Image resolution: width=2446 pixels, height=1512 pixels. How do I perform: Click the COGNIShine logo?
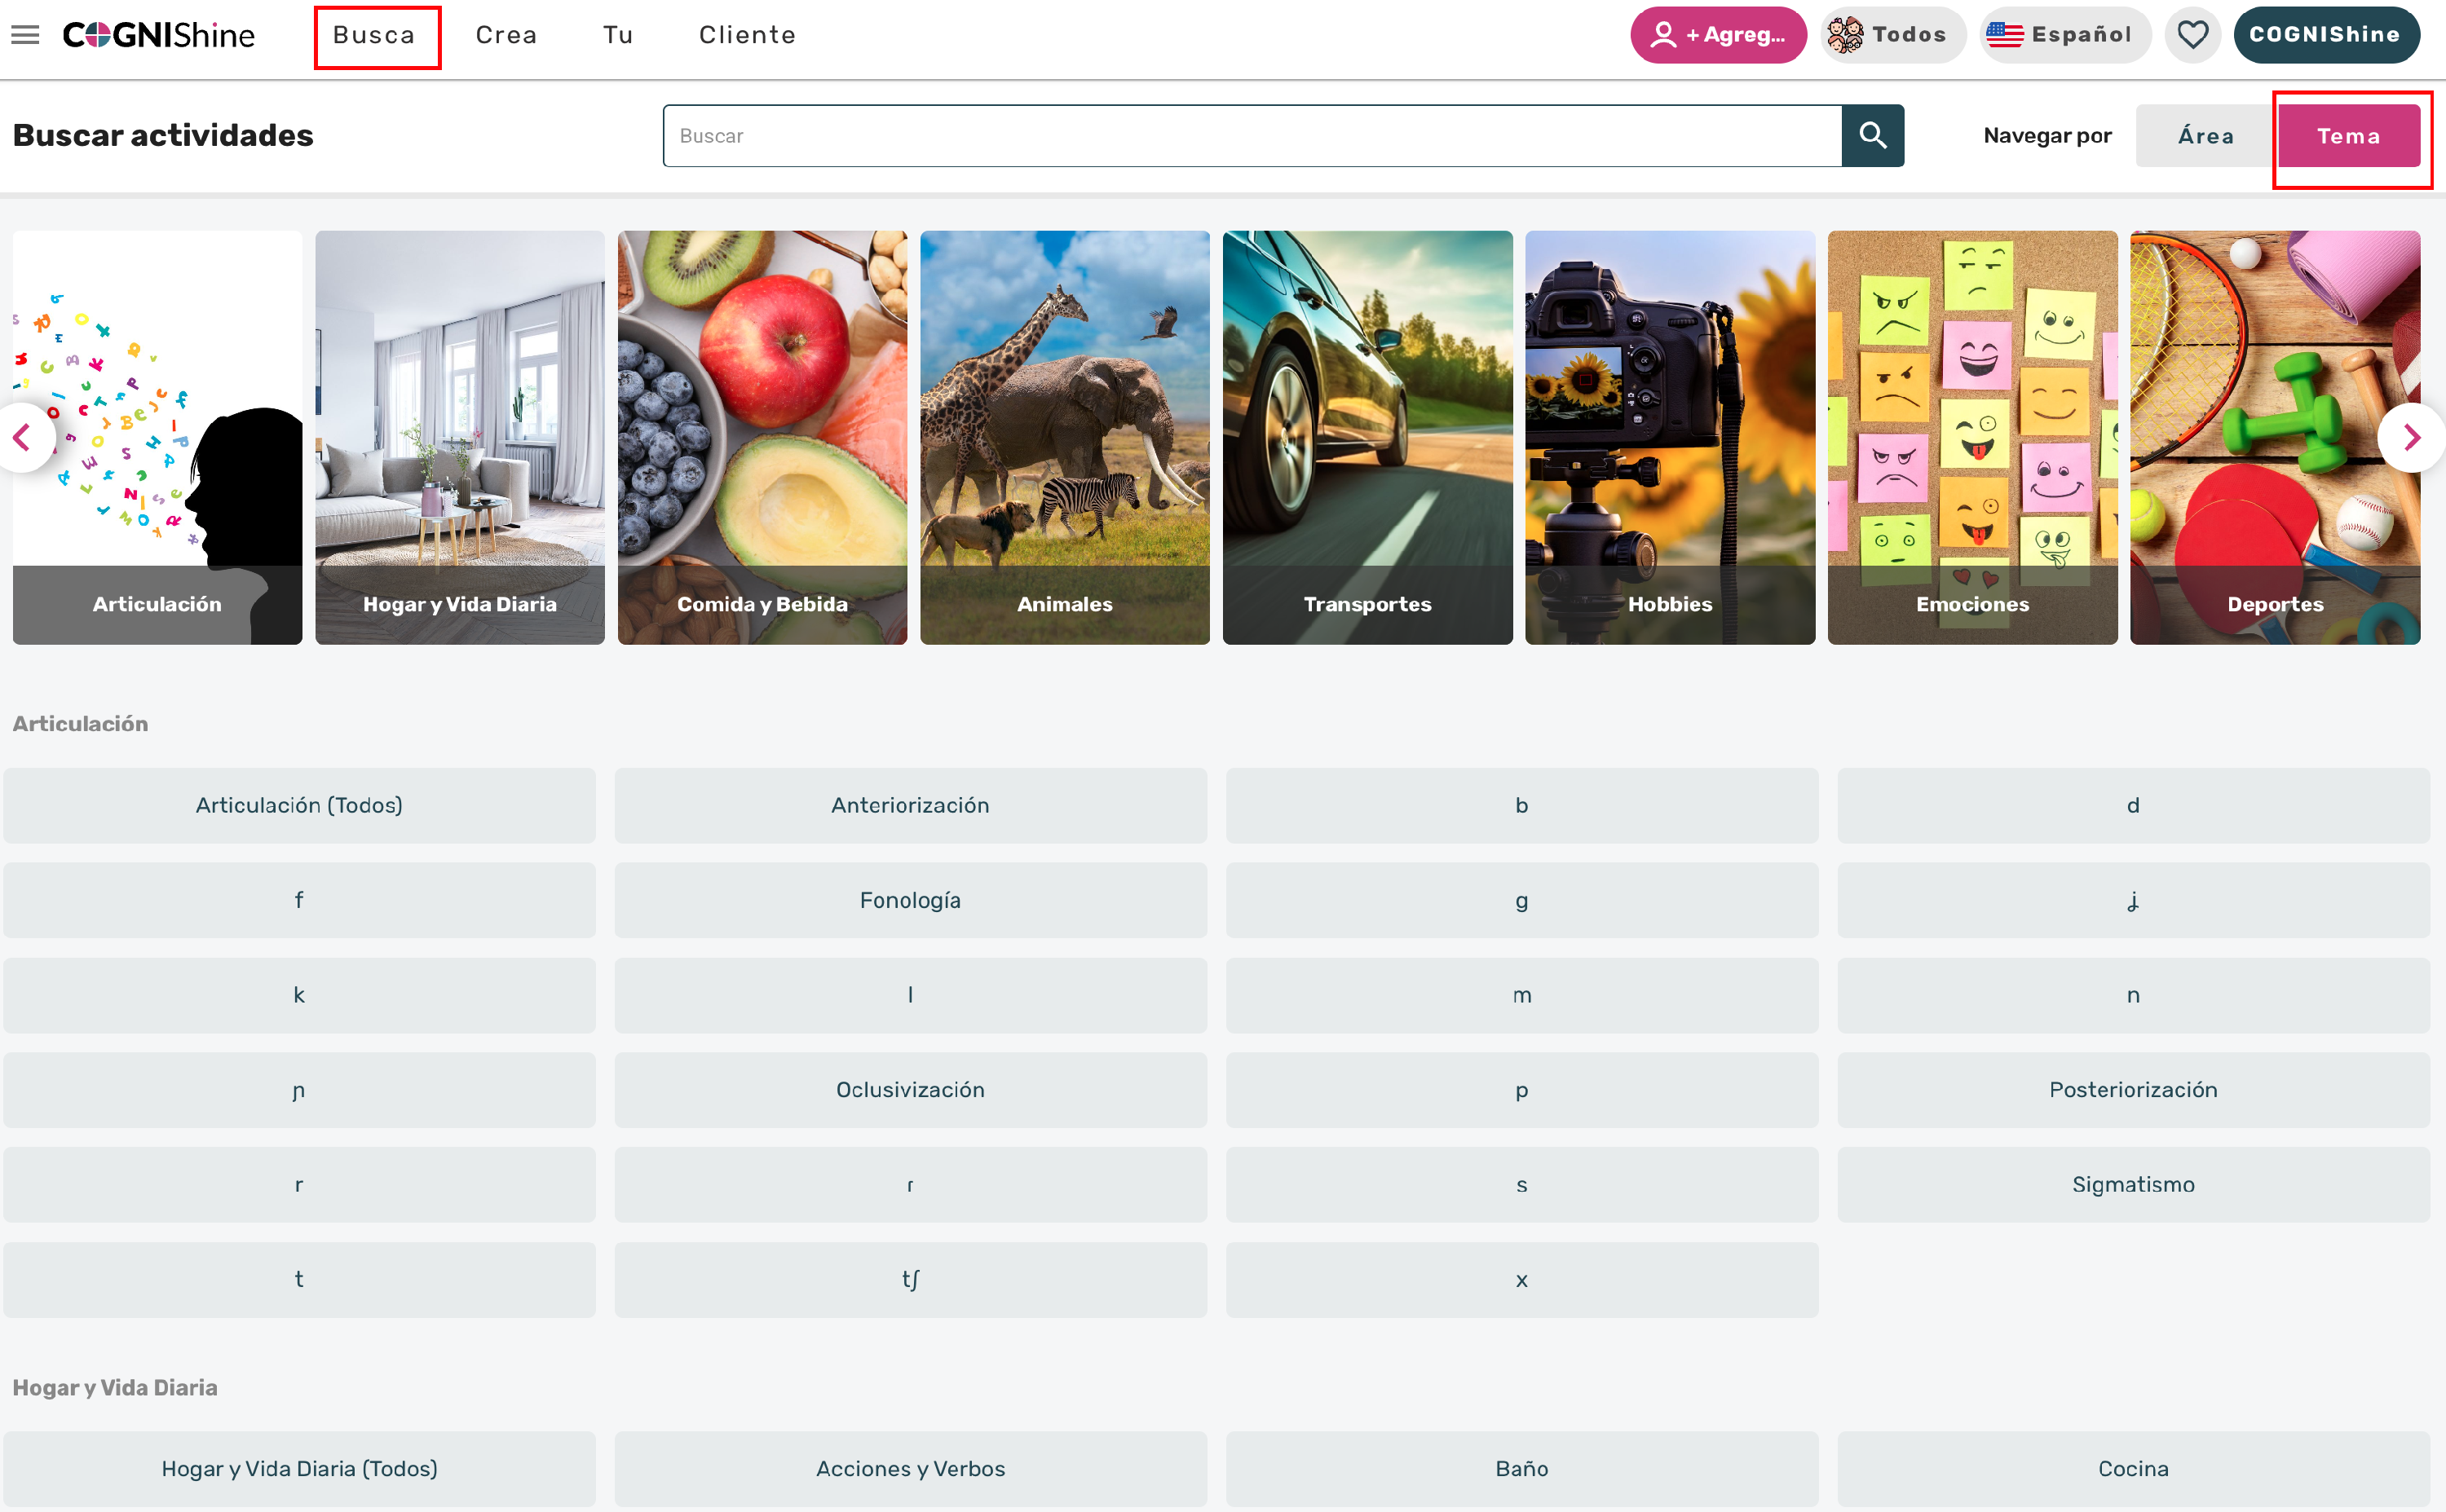tap(158, 35)
